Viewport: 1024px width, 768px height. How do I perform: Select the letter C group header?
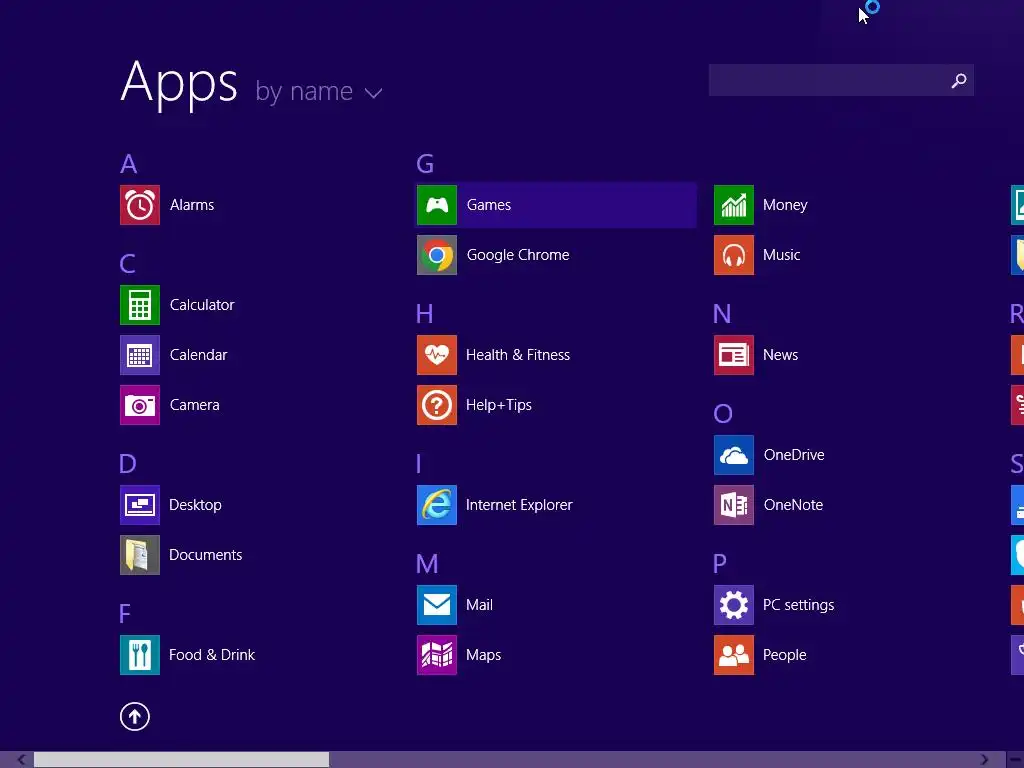128,264
